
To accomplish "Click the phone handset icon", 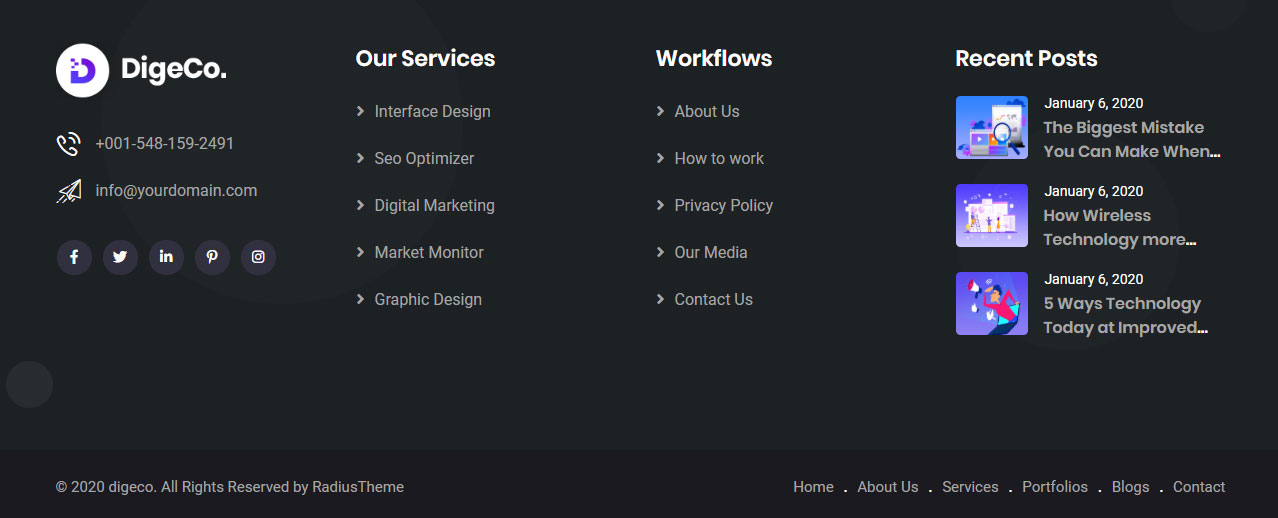I will tap(68, 144).
